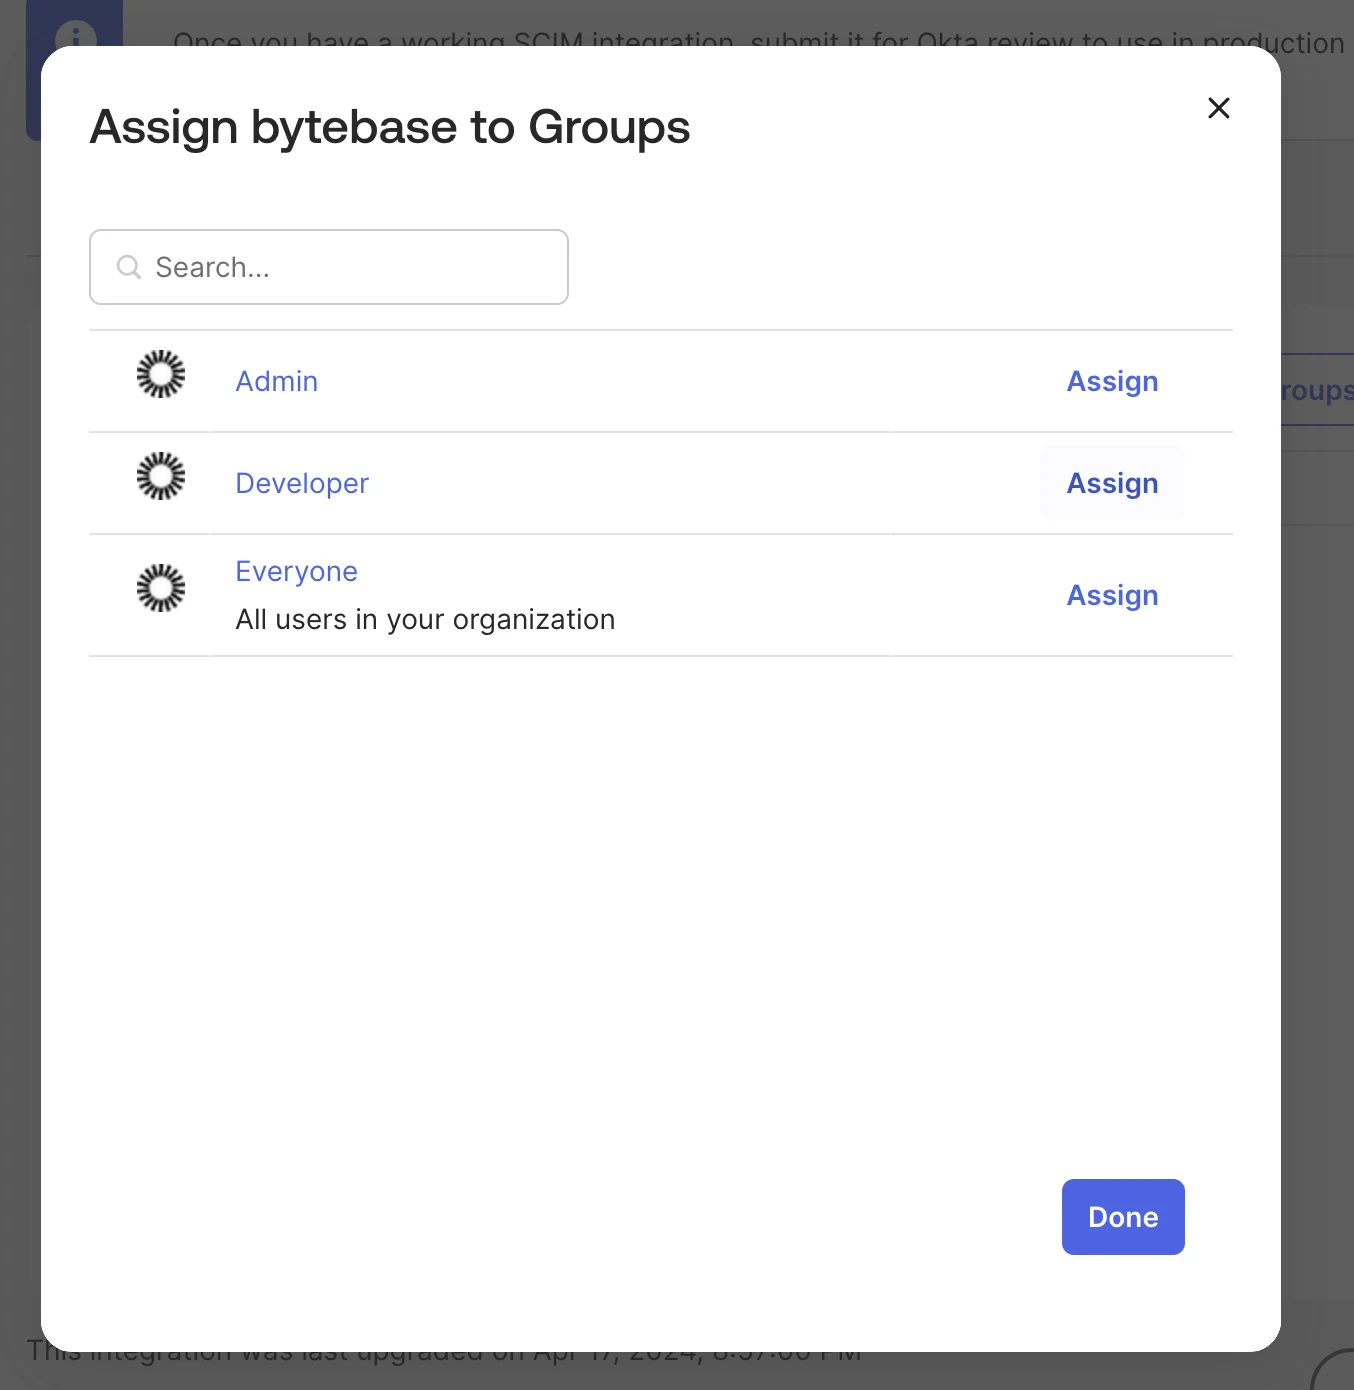Click the Everyone group logo icon
Screen dimensions: 1354x1390
pos(161,588)
